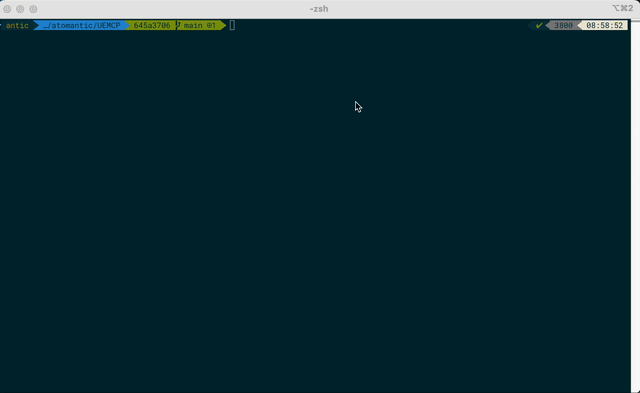Click the 3800 counter segment on the right
The height and width of the screenshot is (393, 640).
pyautogui.click(x=563, y=25)
